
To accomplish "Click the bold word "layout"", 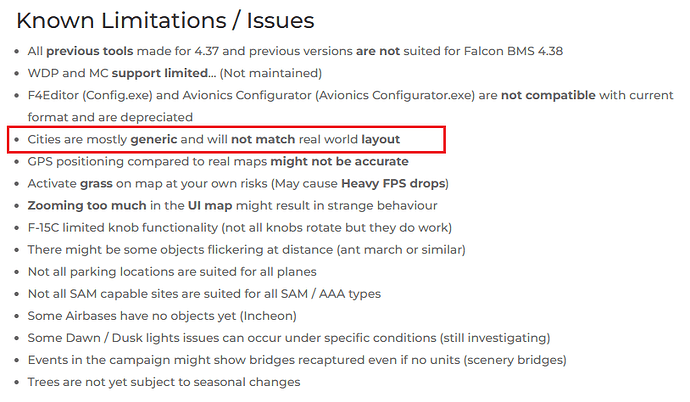I will [381, 139].
